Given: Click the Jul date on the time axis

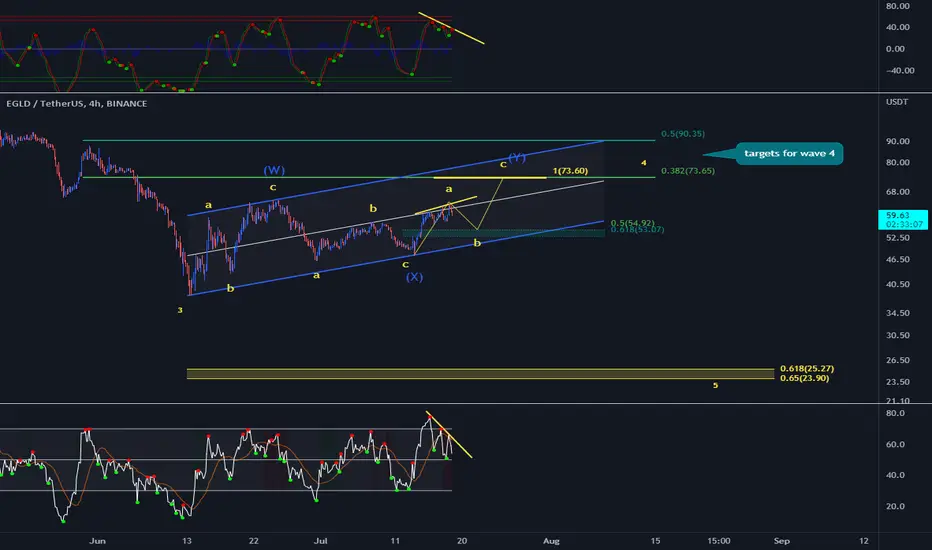Looking at the screenshot, I should pyautogui.click(x=320, y=540).
